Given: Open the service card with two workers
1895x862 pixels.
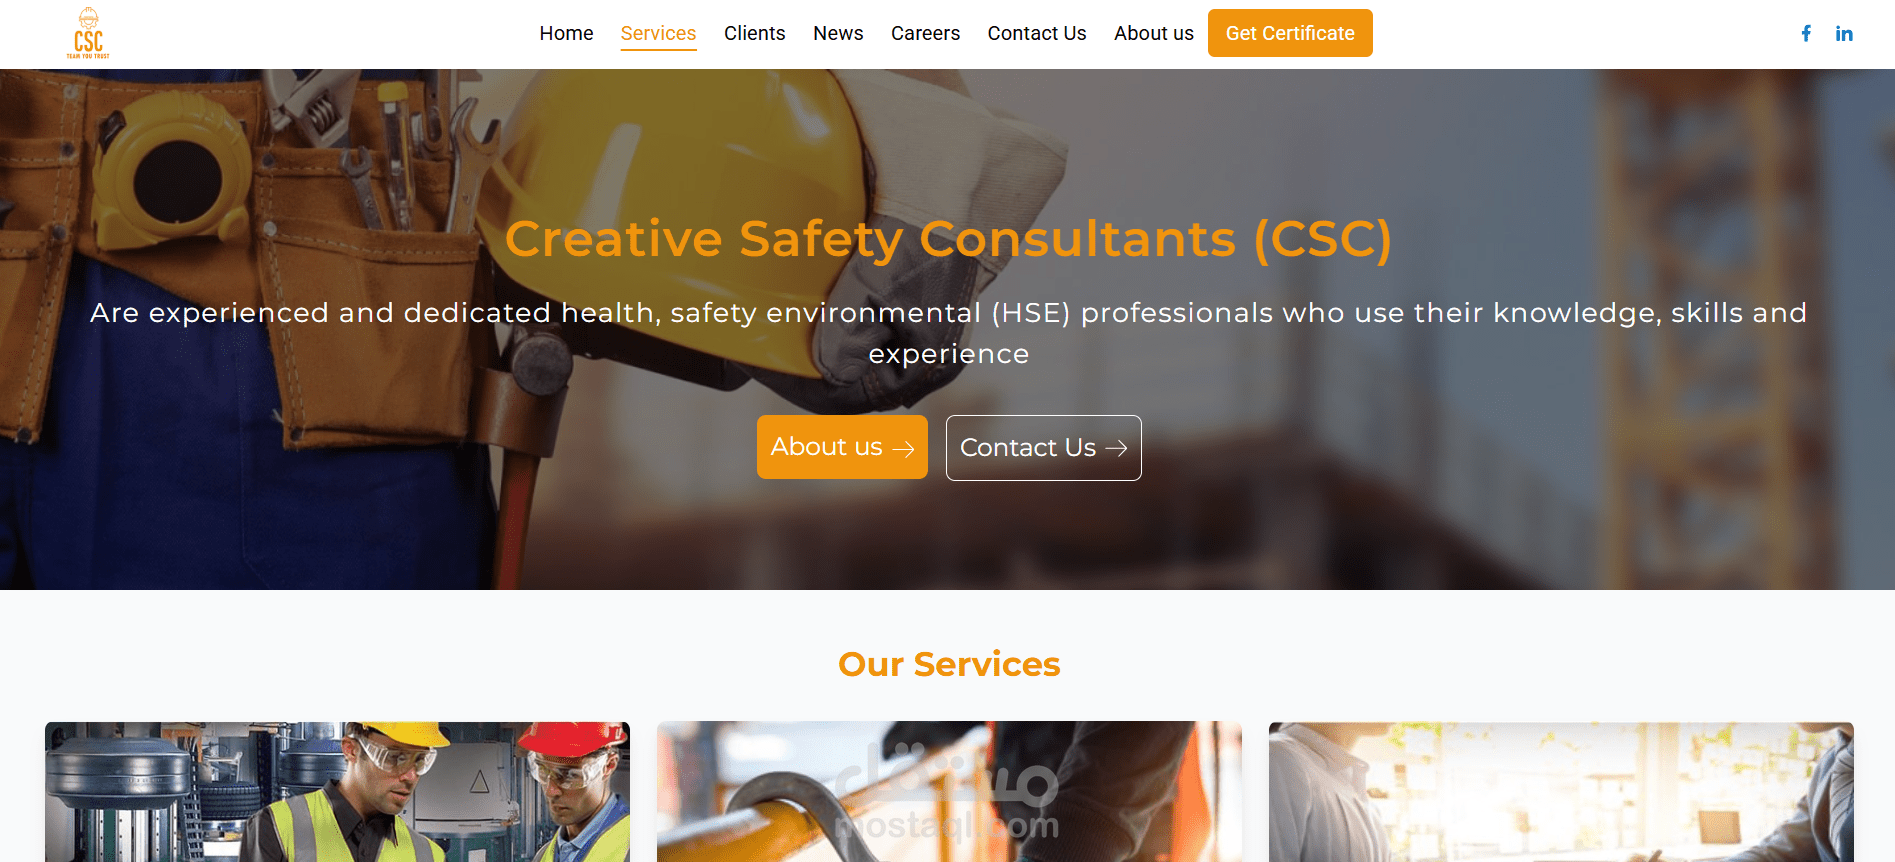Looking at the screenshot, I should coord(337,792).
